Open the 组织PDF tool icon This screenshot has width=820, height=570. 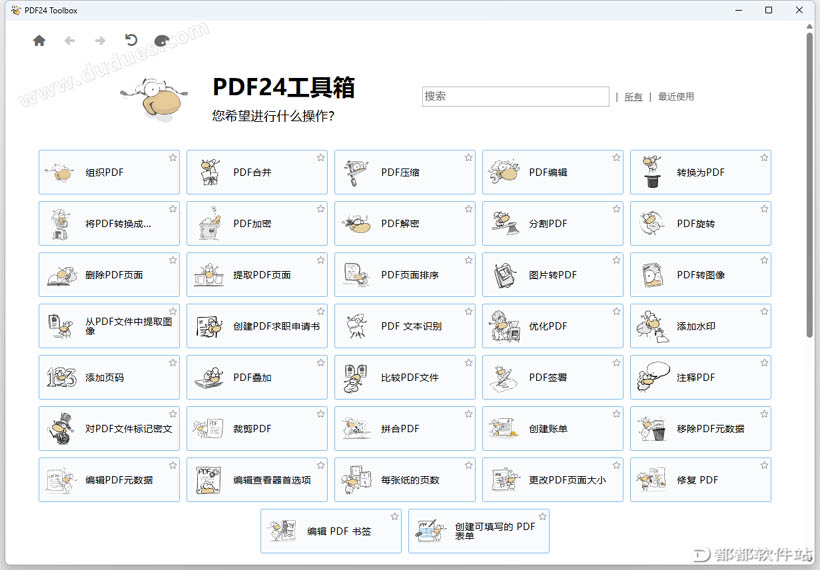pyautogui.click(x=60, y=172)
